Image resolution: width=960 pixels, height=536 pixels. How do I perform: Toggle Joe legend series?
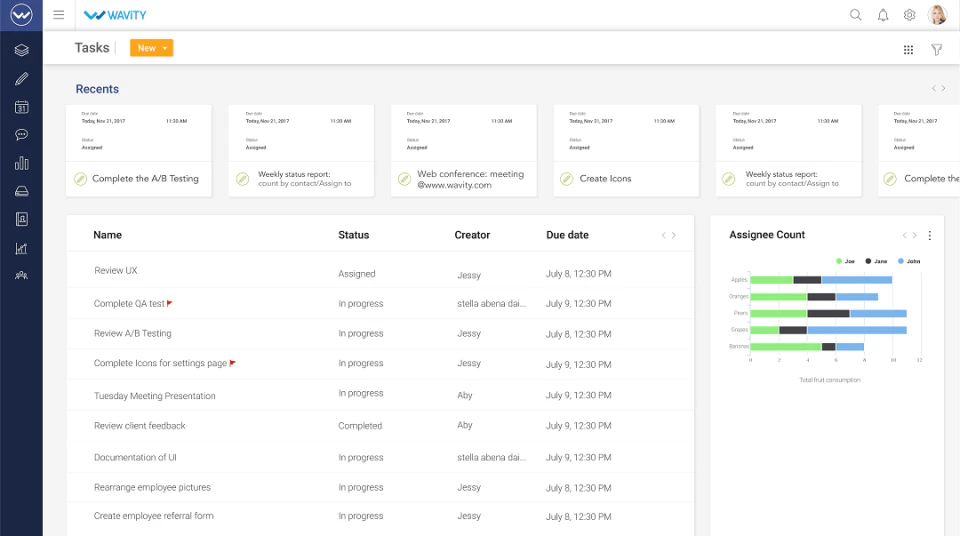(x=845, y=261)
